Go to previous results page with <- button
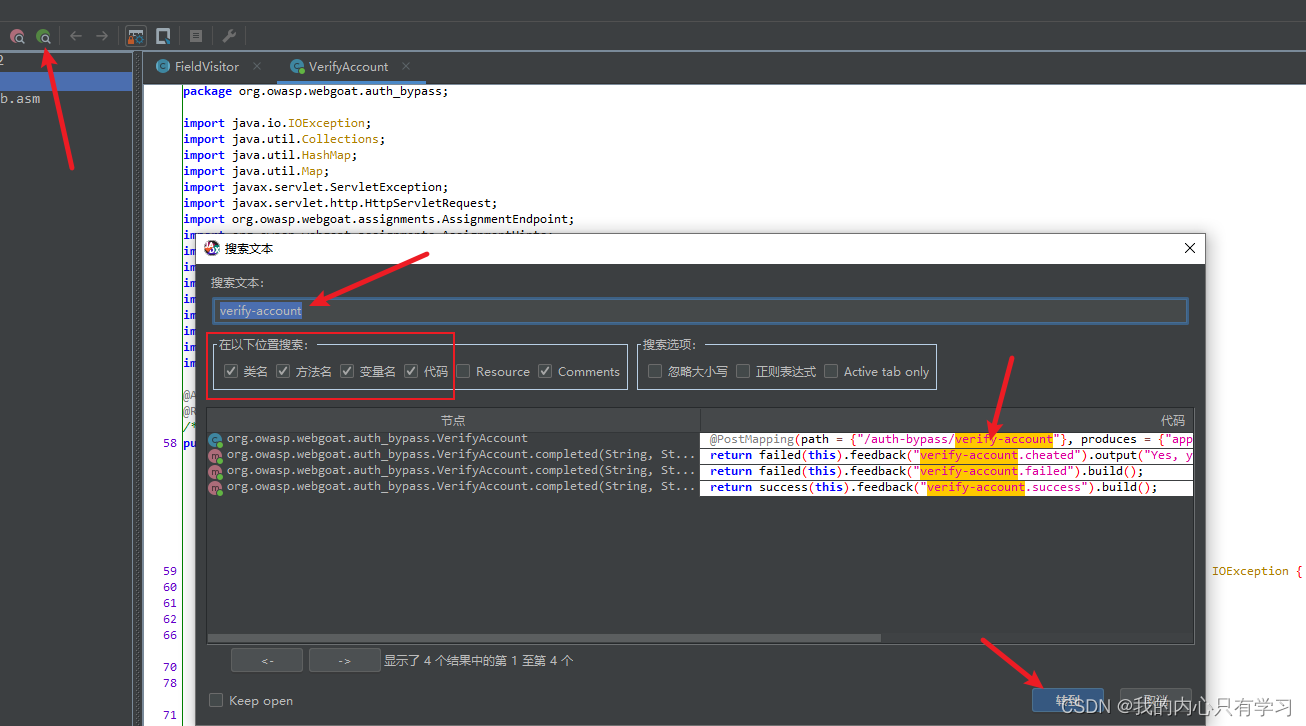The height and width of the screenshot is (726, 1306). coord(267,660)
